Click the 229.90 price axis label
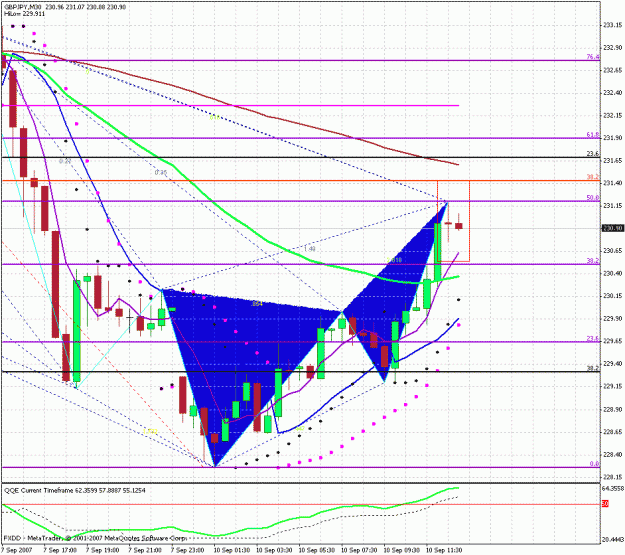 613,318
